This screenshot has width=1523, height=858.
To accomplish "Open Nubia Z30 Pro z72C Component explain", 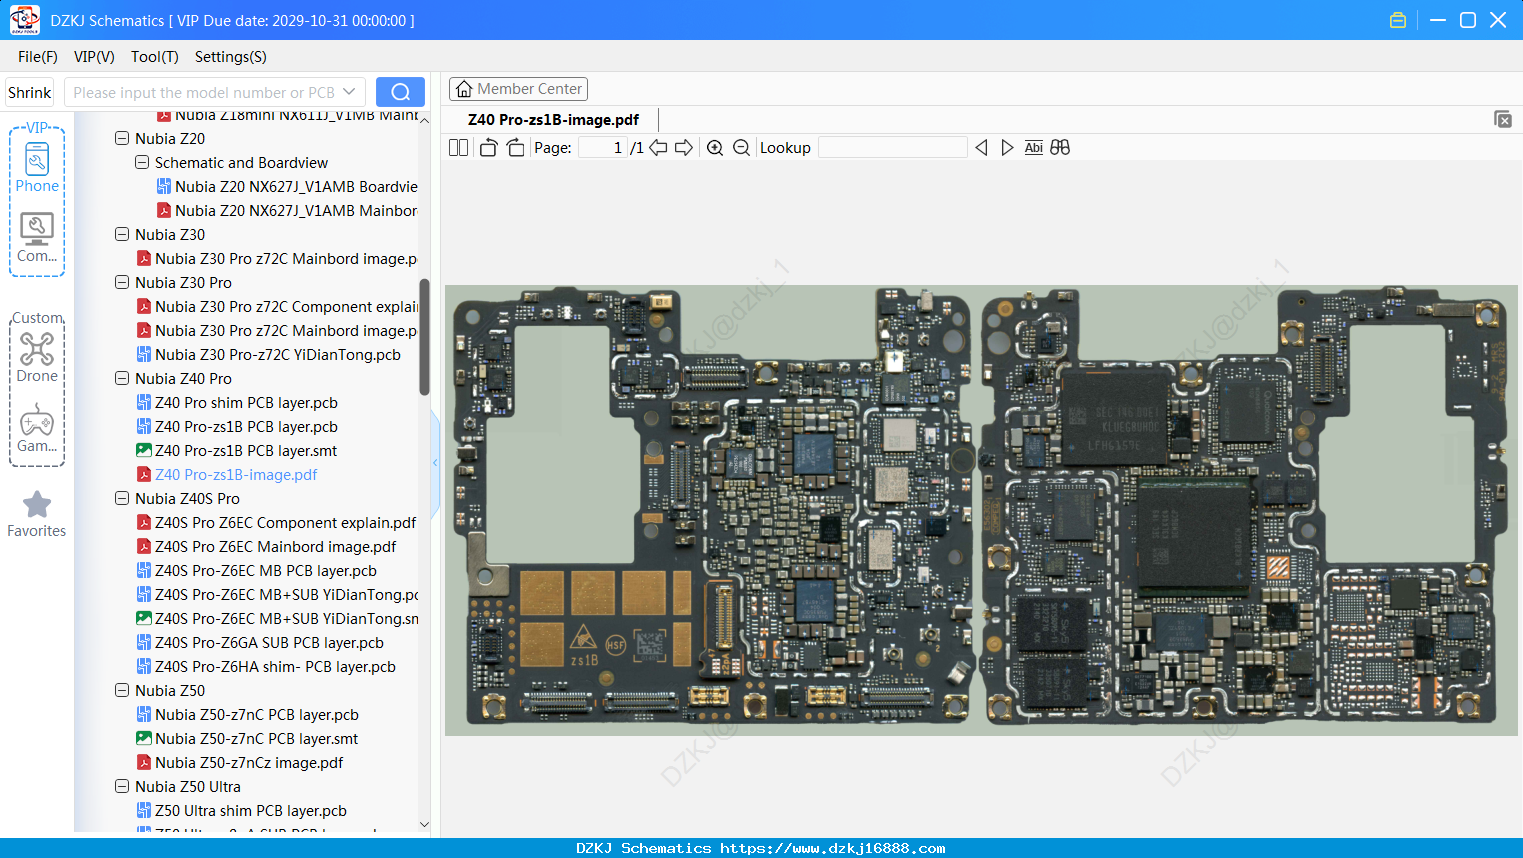I will [x=277, y=307].
